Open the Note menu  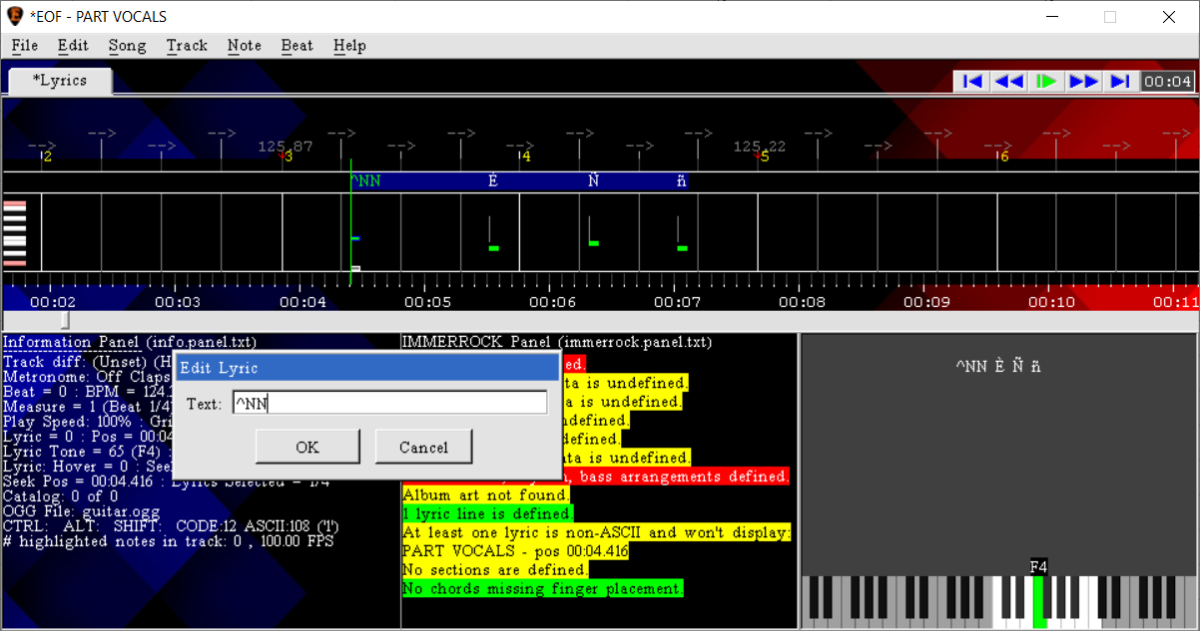click(244, 45)
